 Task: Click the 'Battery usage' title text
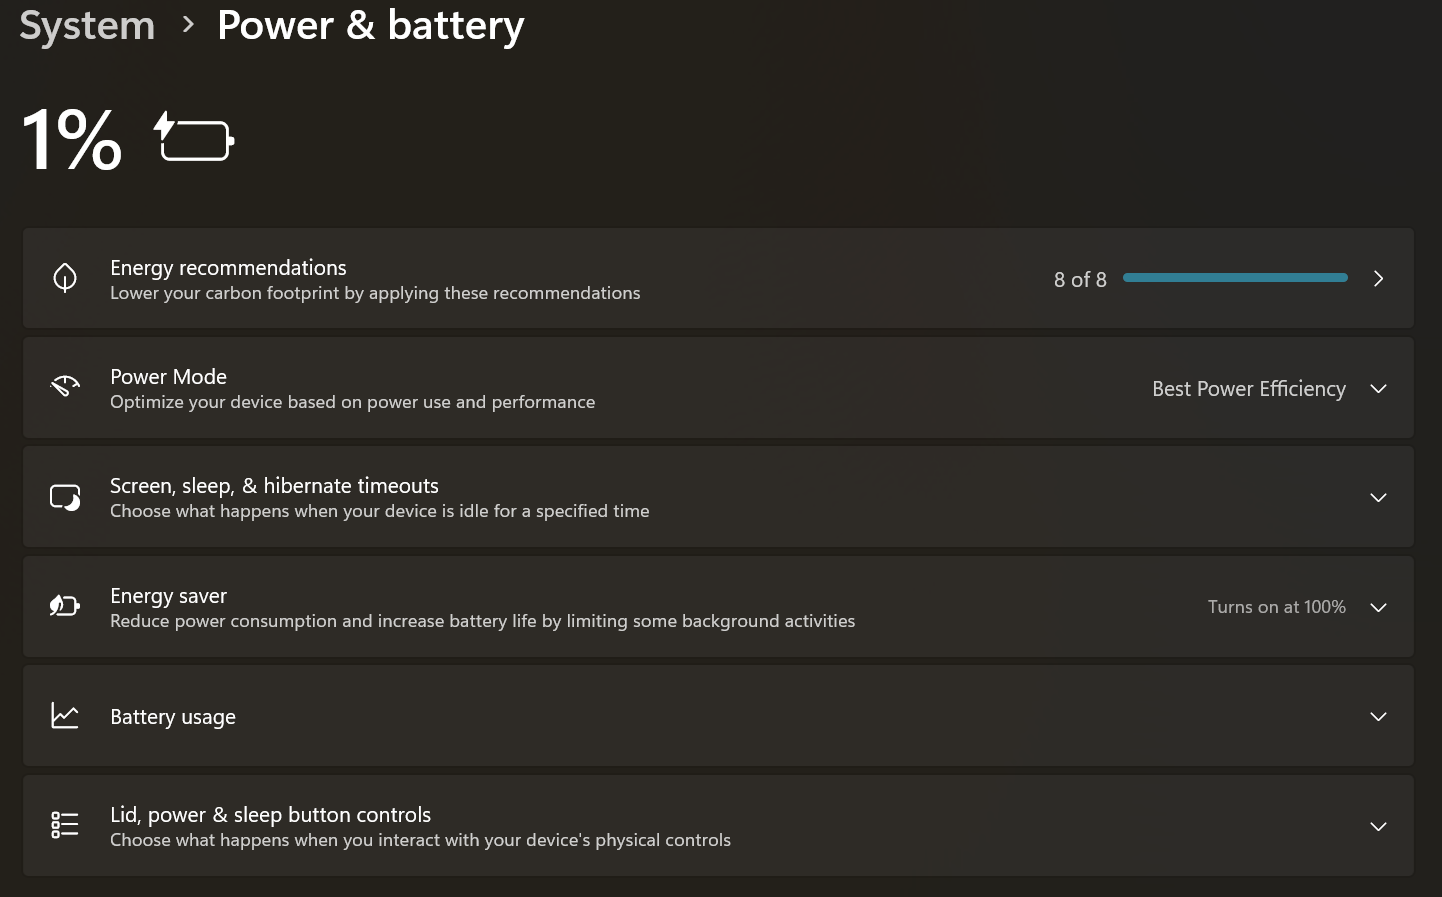point(173,717)
